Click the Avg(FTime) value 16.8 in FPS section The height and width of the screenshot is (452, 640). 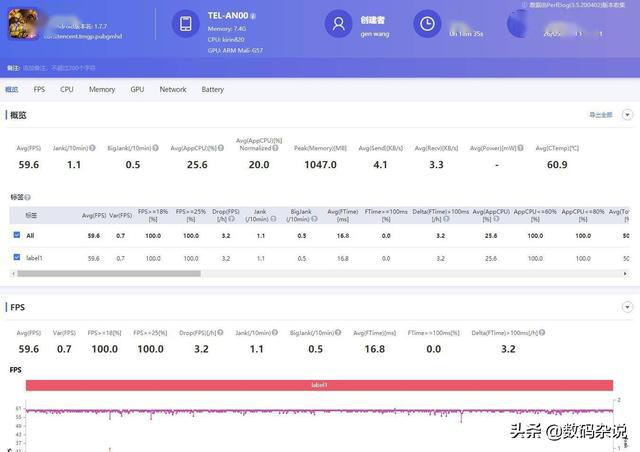375,349
